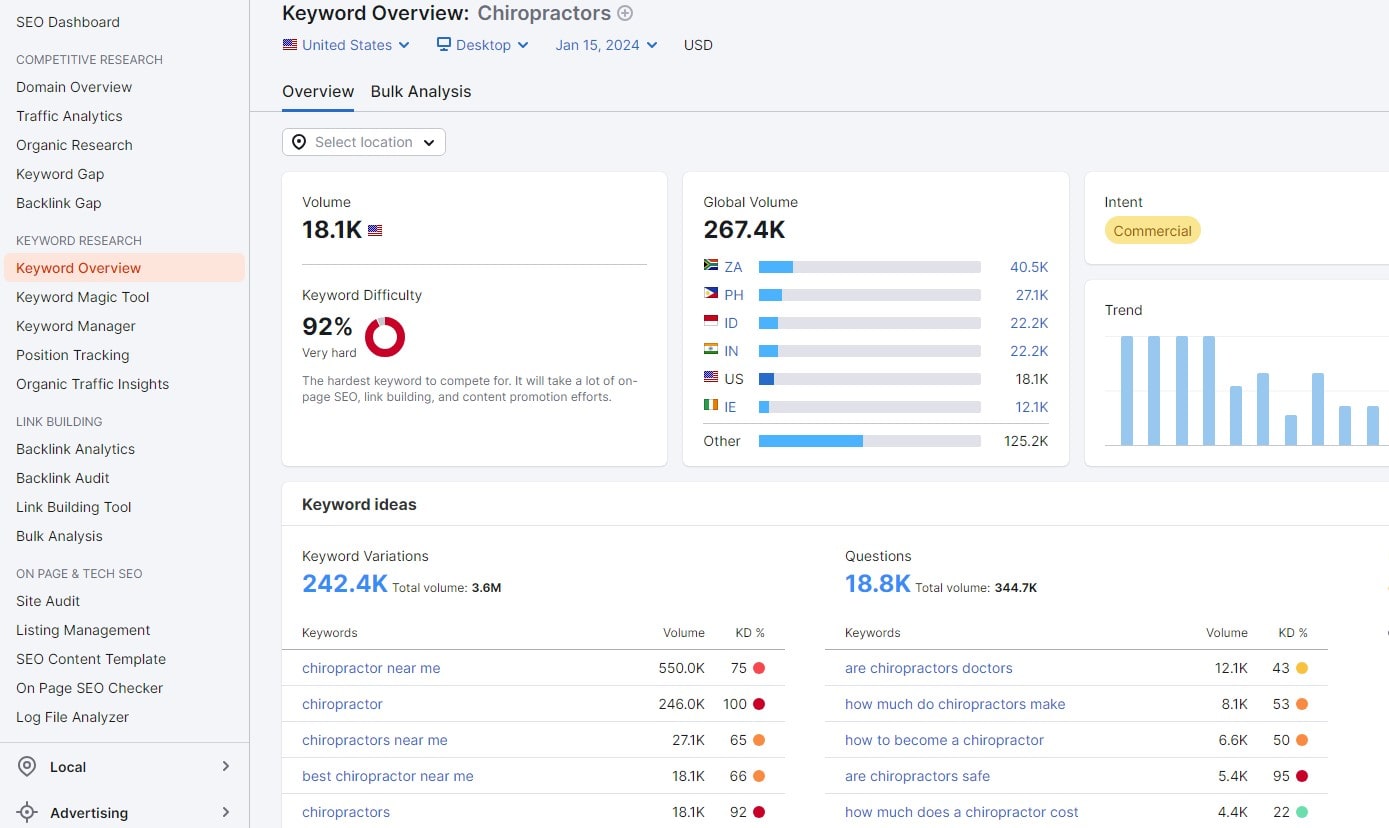1389x828 pixels.
Task: Open Site Audit in sidebar
Action: coord(48,601)
